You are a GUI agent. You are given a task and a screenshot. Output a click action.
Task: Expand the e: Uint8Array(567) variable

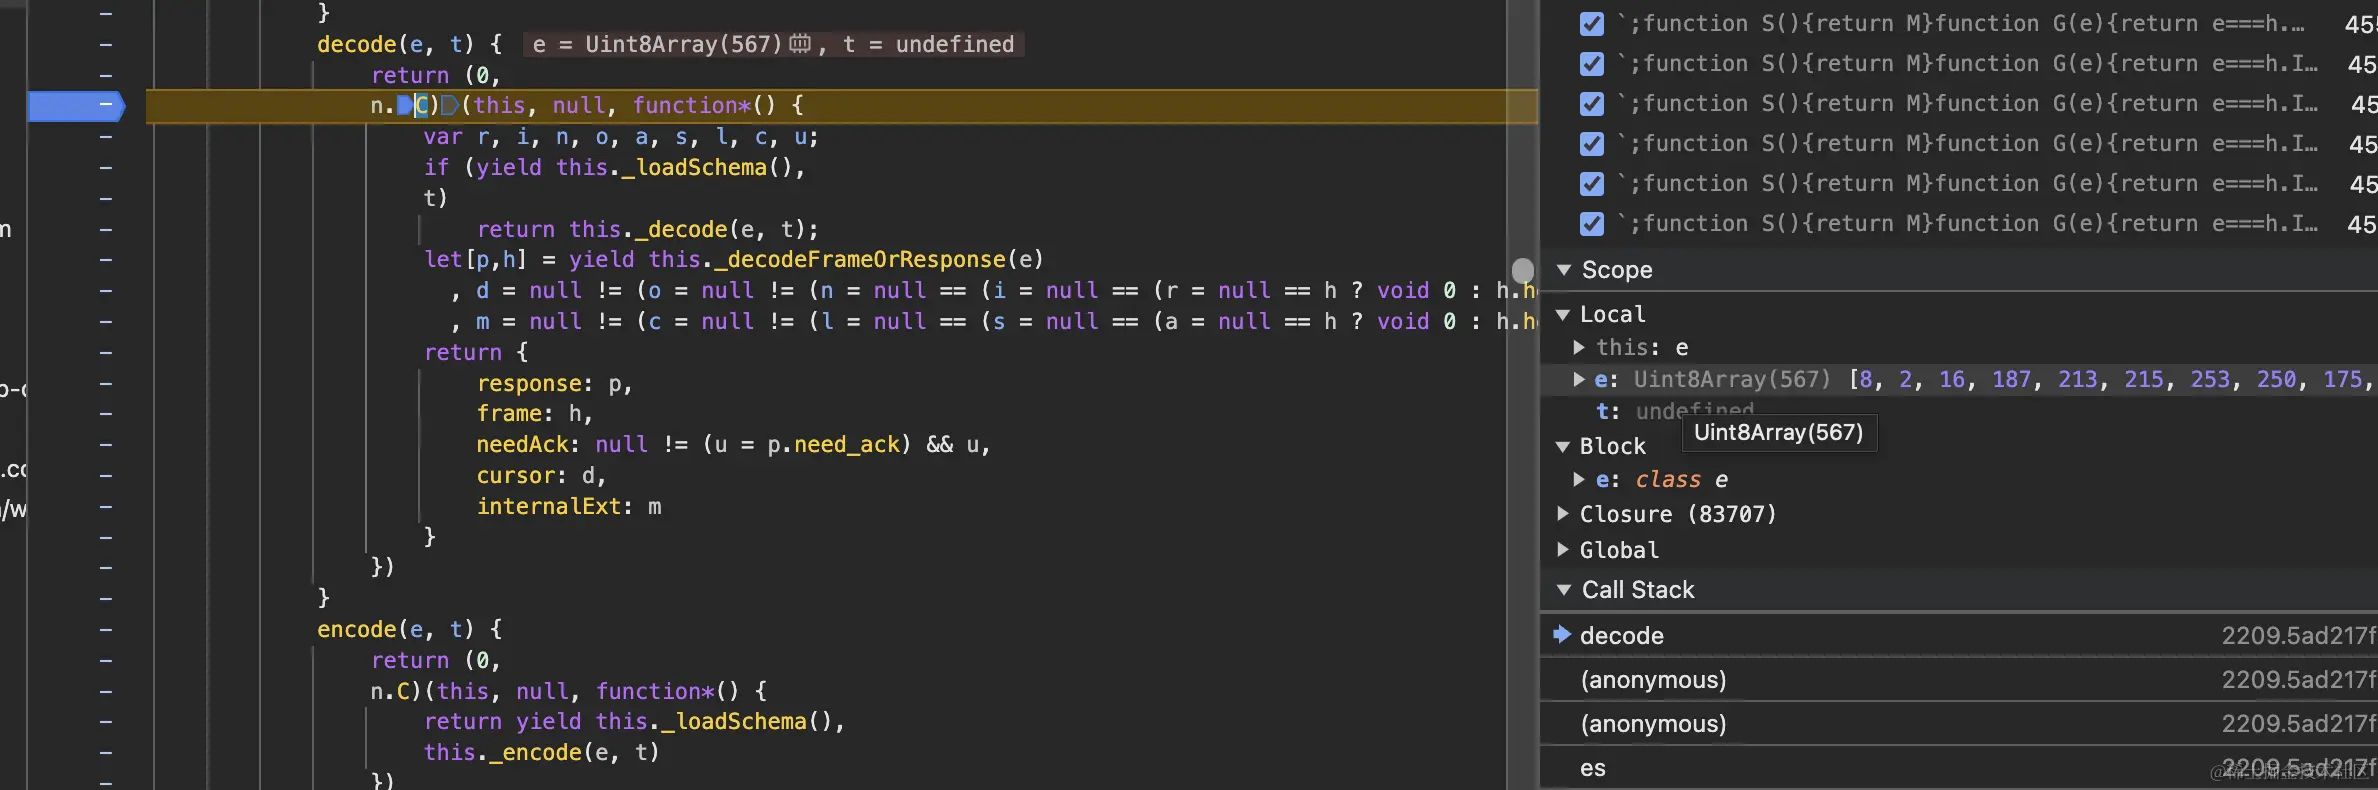point(1578,379)
